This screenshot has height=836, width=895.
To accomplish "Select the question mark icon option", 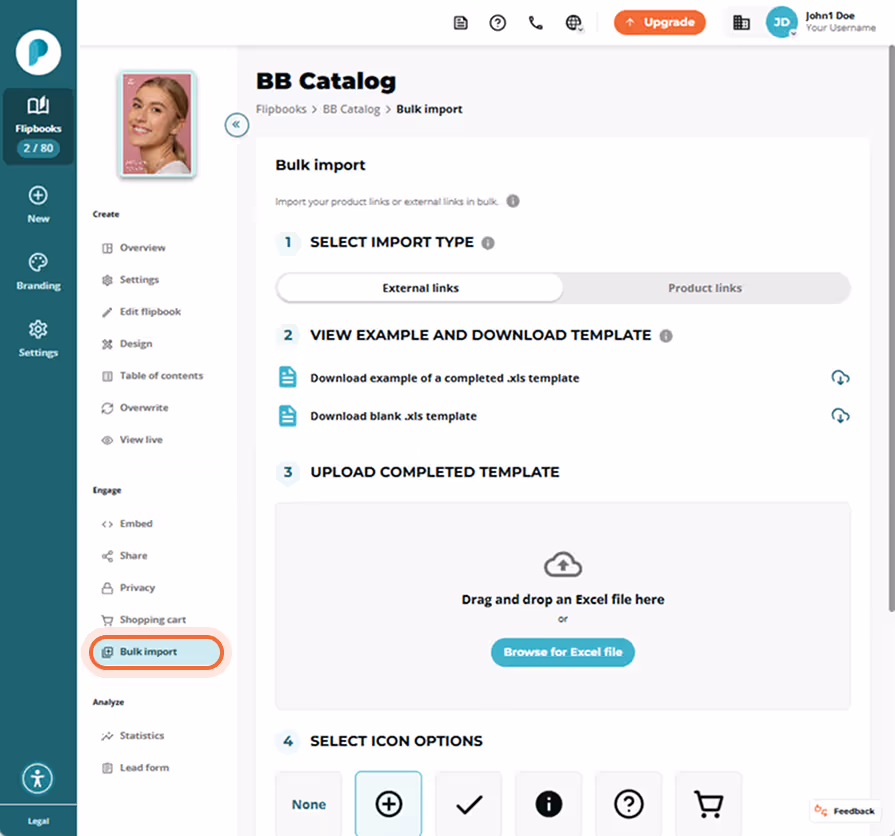I will pyautogui.click(x=628, y=804).
